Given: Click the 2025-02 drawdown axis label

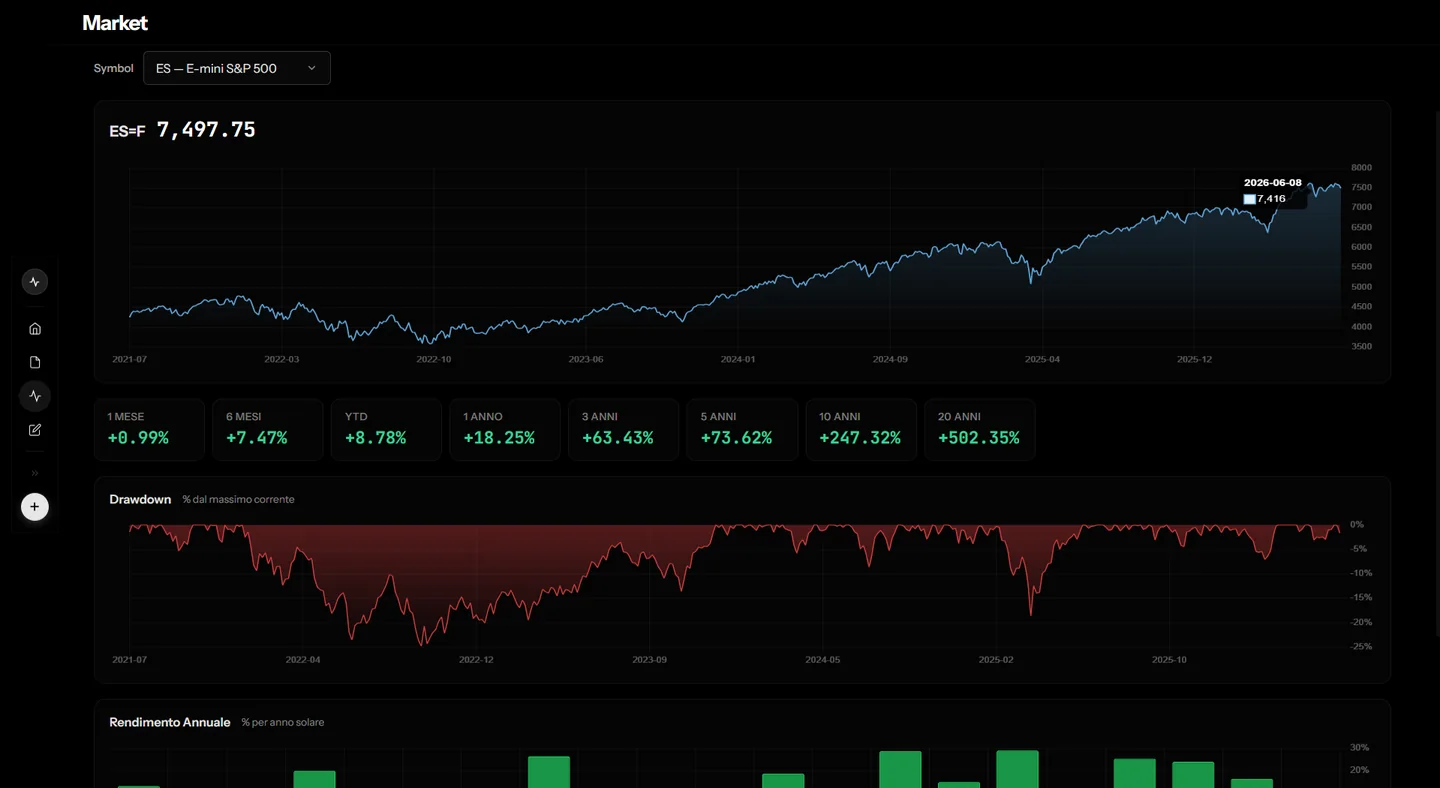Looking at the screenshot, I should pos(996,660).
